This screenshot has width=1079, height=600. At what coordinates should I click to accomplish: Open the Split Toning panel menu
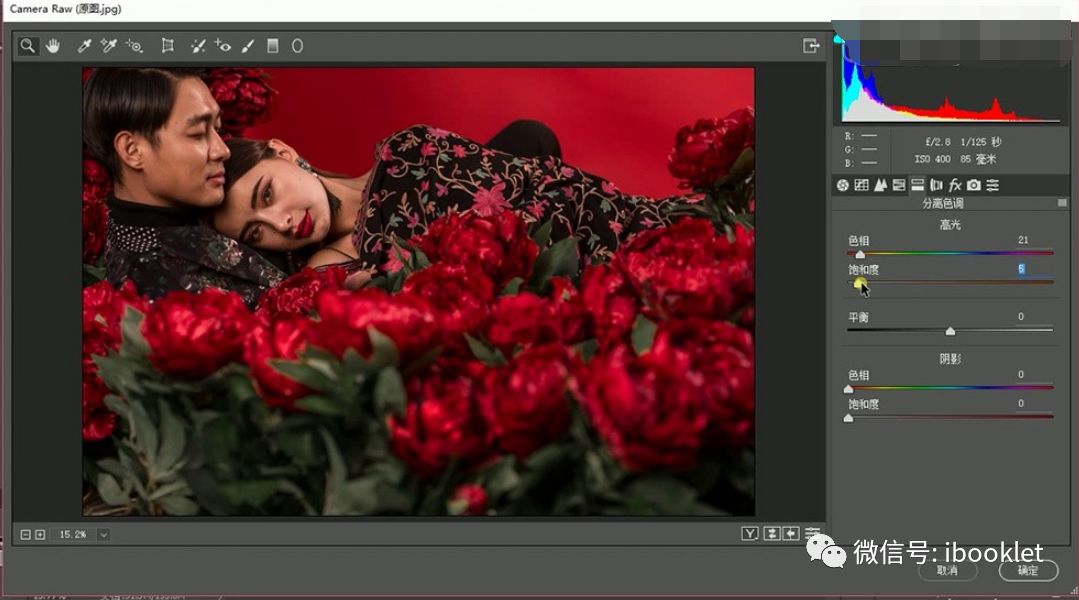1062,203
